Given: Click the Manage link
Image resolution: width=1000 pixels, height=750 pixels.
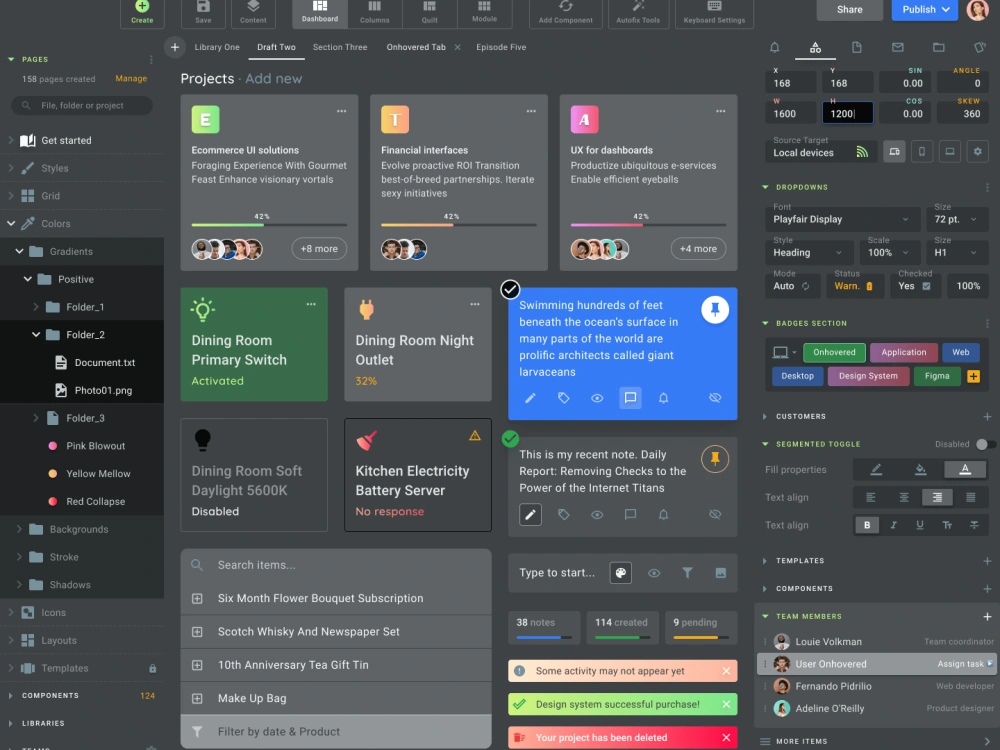Looking at the screenshot, I should tap(131, 78).
